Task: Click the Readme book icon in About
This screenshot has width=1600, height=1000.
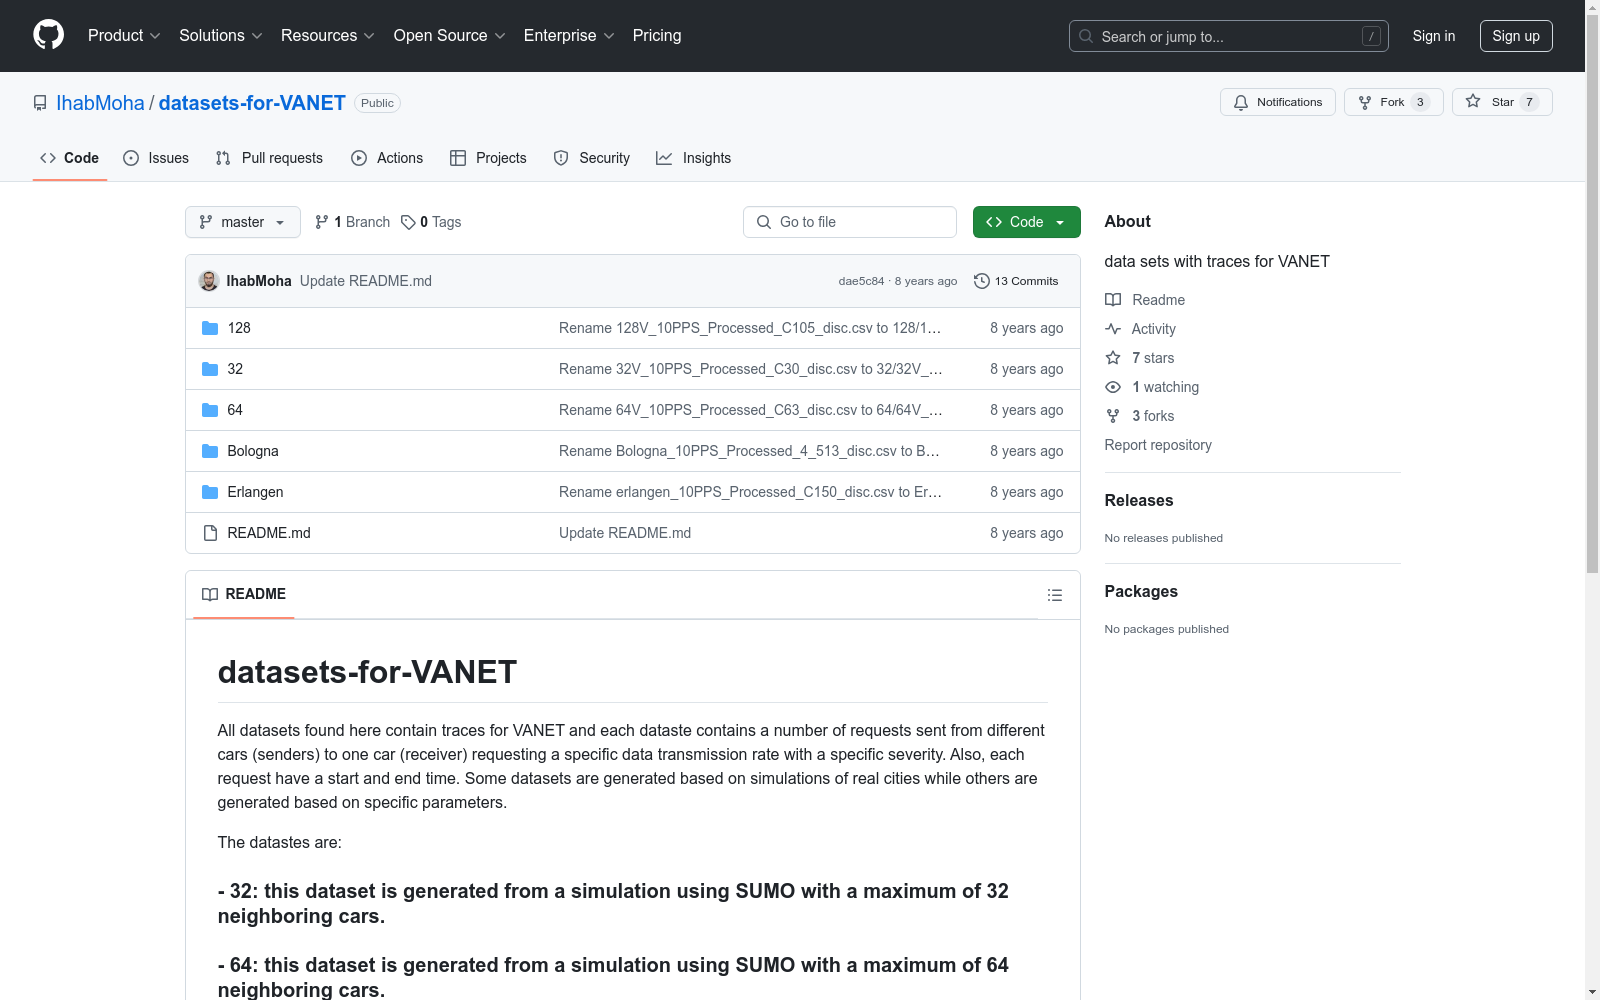Action: pyautogui.click(x=1112, y=299)
